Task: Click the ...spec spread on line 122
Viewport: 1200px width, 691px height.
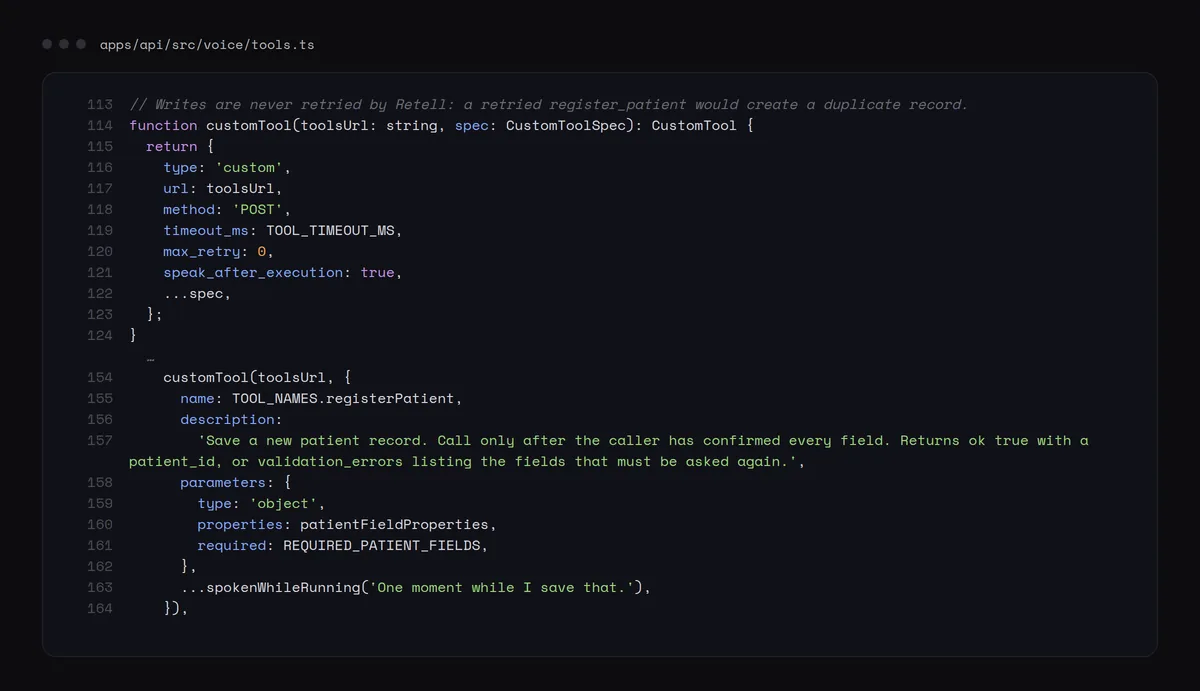Action: point(197,293)
